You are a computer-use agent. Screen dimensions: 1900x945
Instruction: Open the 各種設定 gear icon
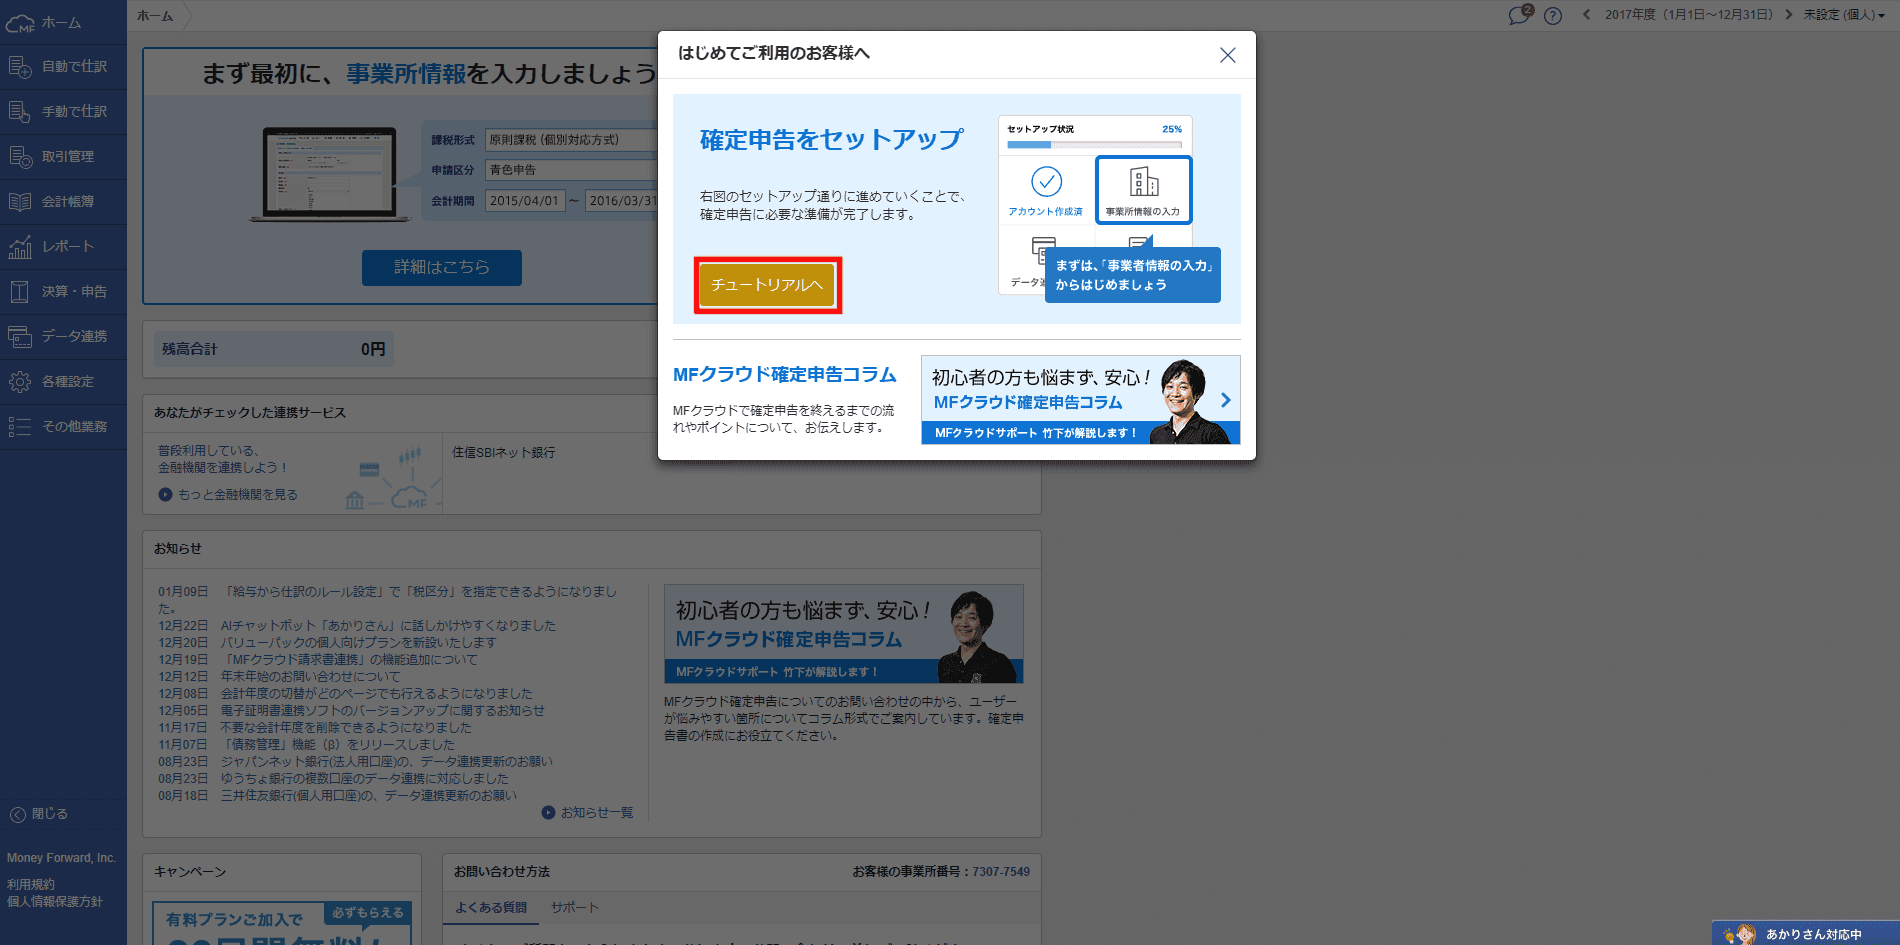coord(20,382)
